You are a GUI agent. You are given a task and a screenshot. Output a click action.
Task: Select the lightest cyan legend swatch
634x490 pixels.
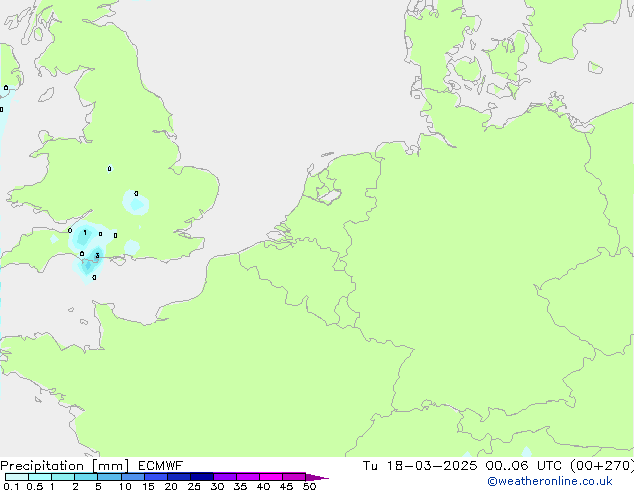(16, 477)
